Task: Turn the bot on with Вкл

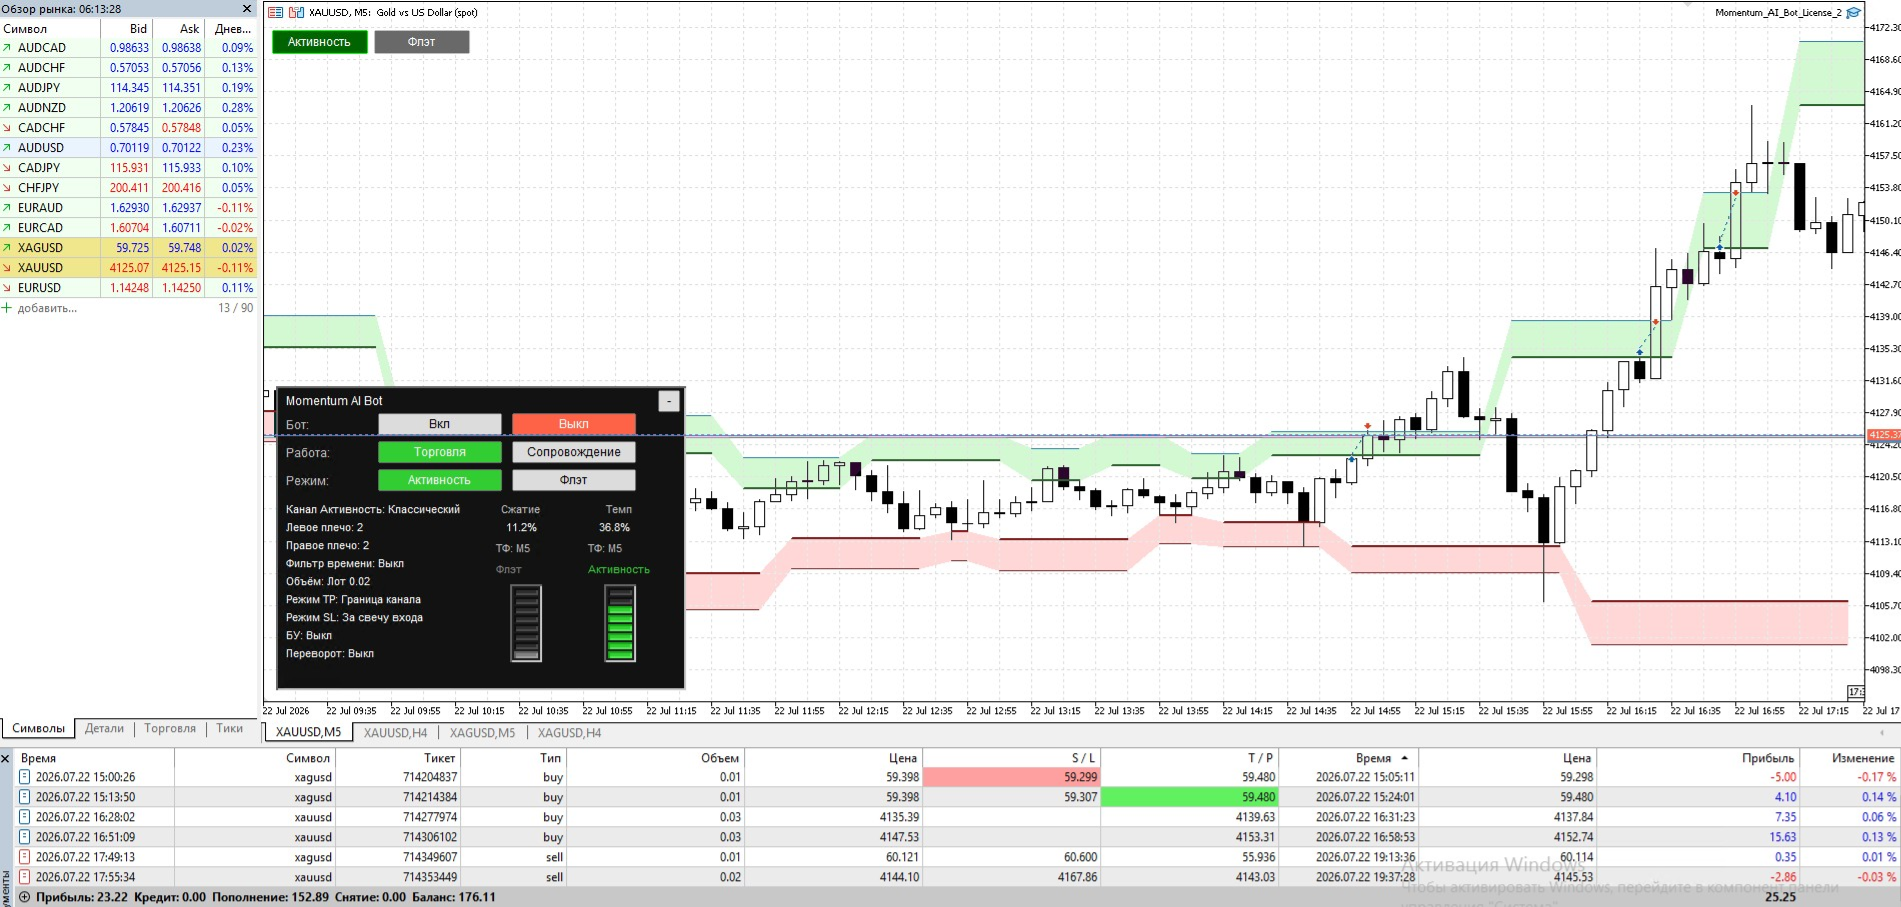Action: pyautogui.click(x=439, y=424)
